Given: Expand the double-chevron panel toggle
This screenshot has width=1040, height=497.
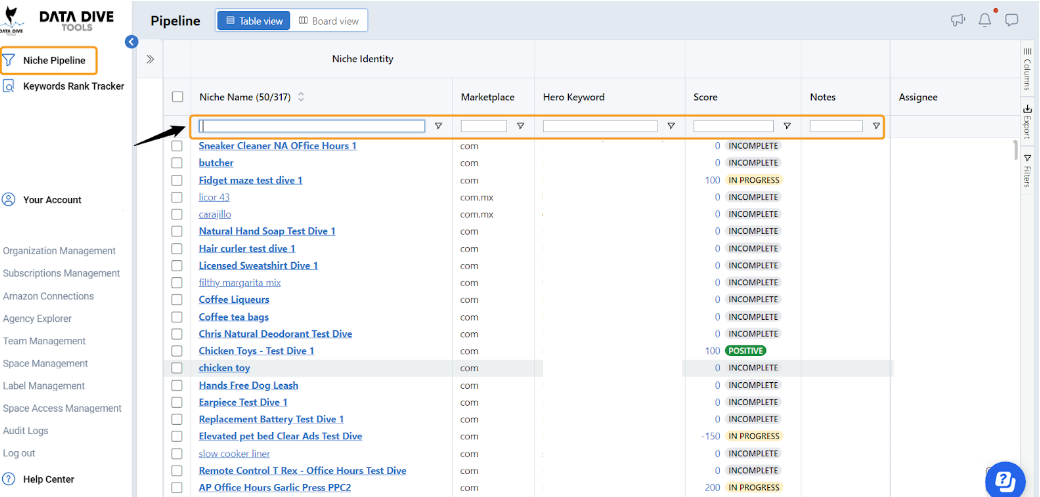Looking at the screenshot, I should tap(151, 59).
